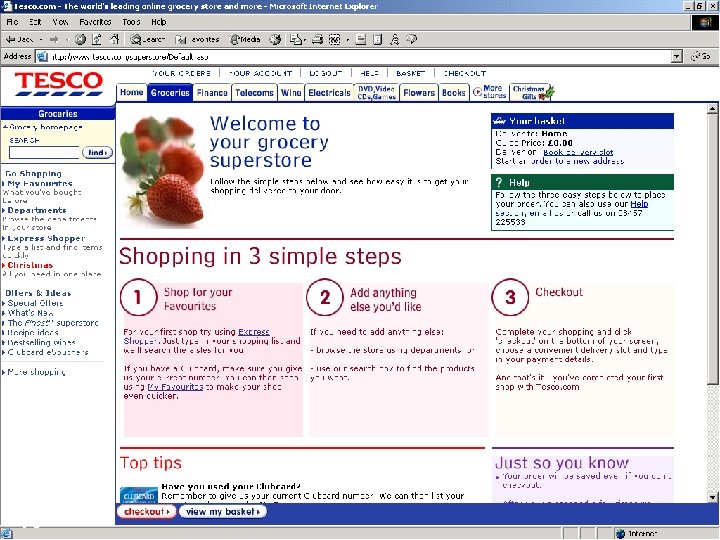Open the Address bar dropdown arrow
Image resolution: width=720 pixels, height=540 pixels.
coord(676,56)
